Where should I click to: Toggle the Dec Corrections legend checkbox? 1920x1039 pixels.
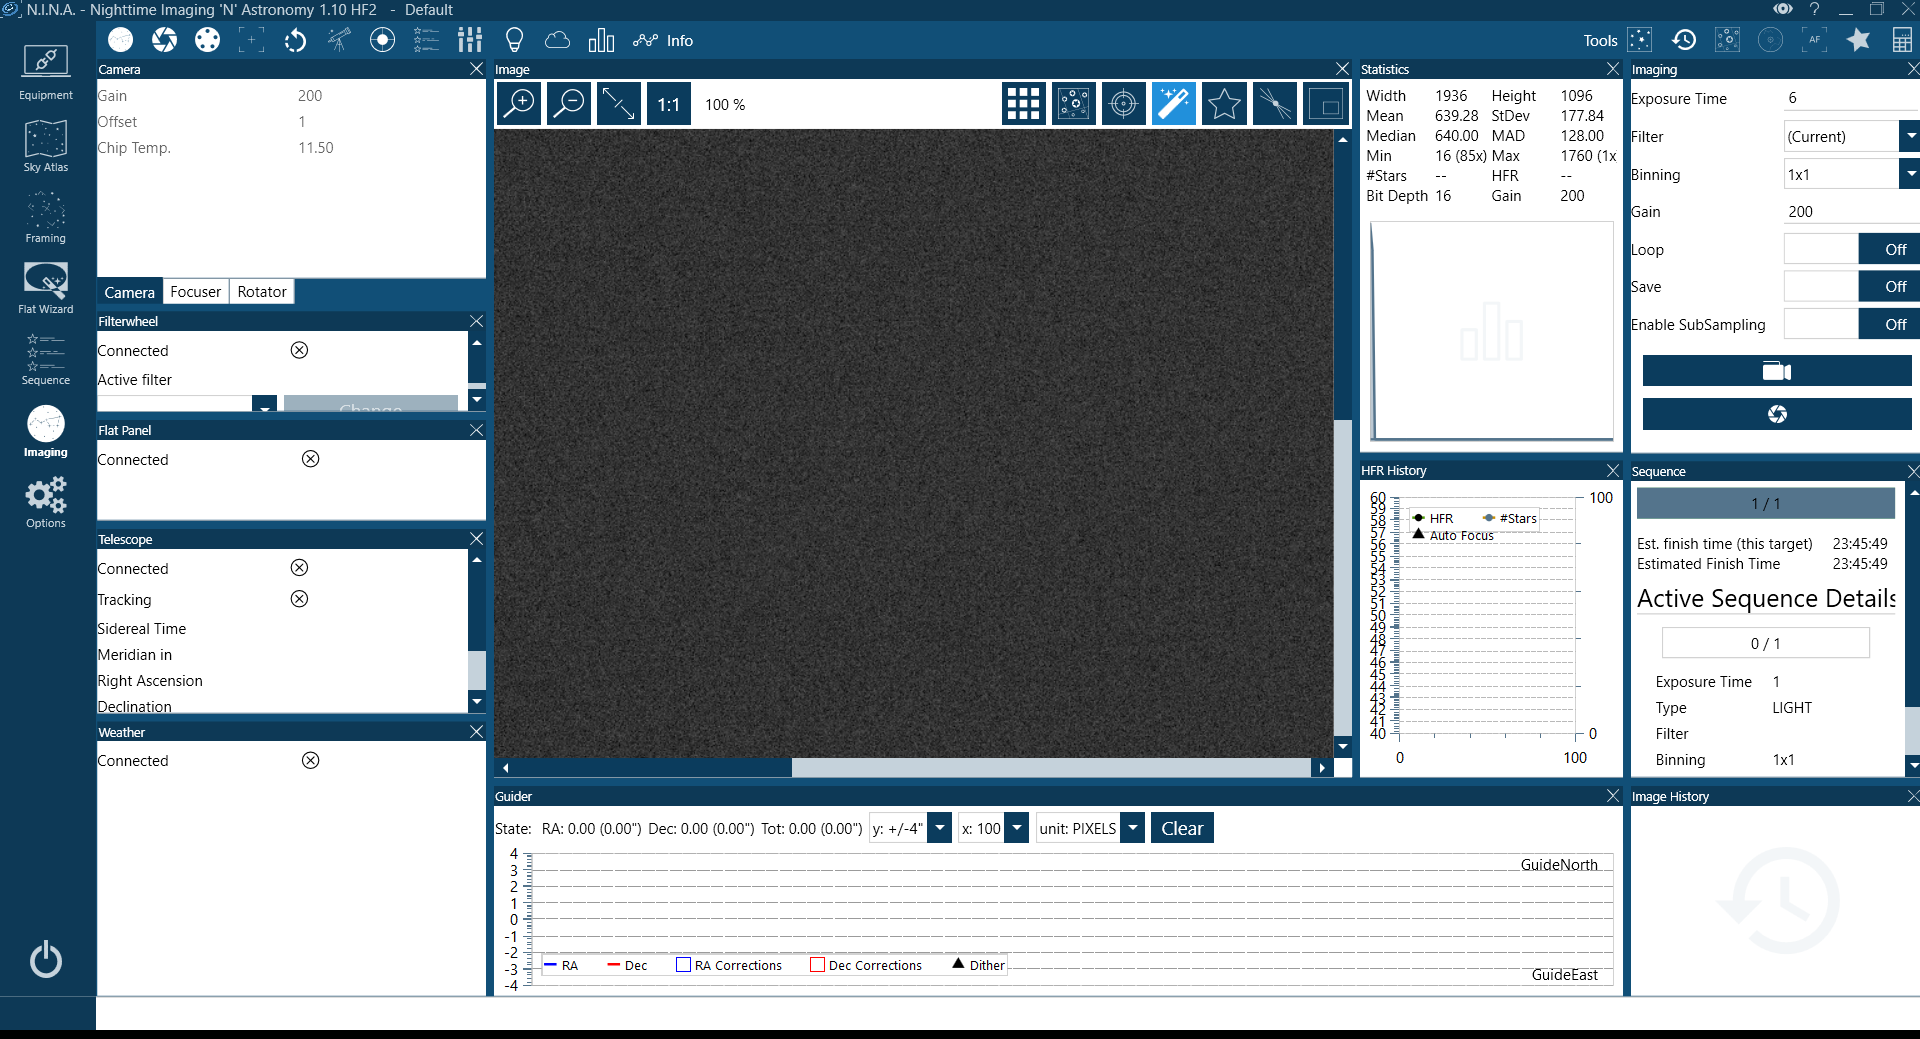pos(817,965)
